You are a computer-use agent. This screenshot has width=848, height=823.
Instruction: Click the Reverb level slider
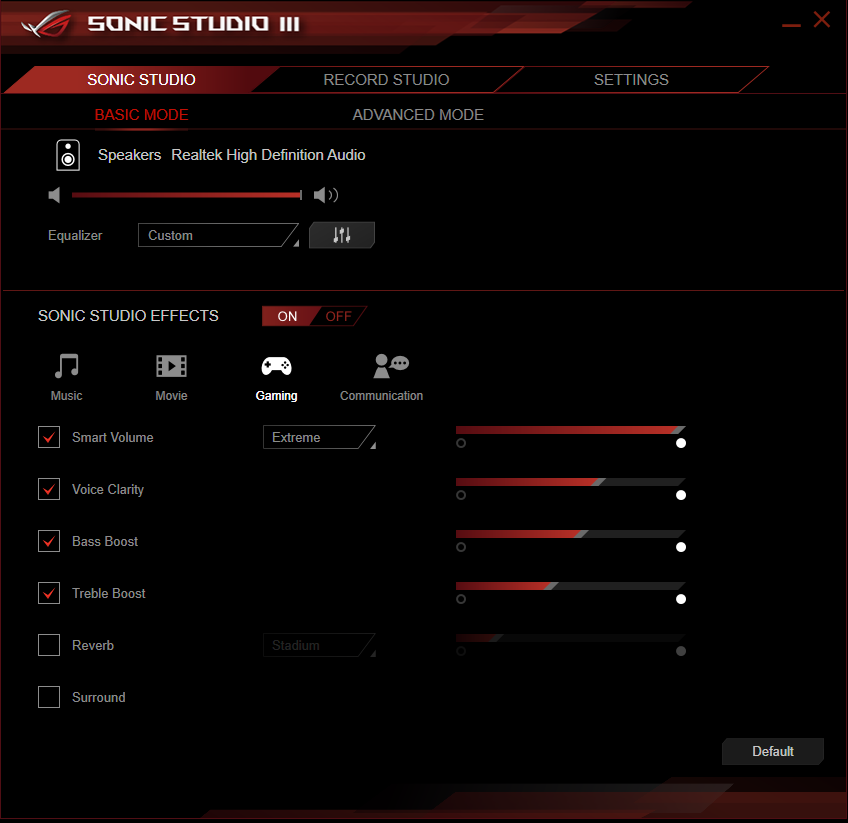coord(571,638)
